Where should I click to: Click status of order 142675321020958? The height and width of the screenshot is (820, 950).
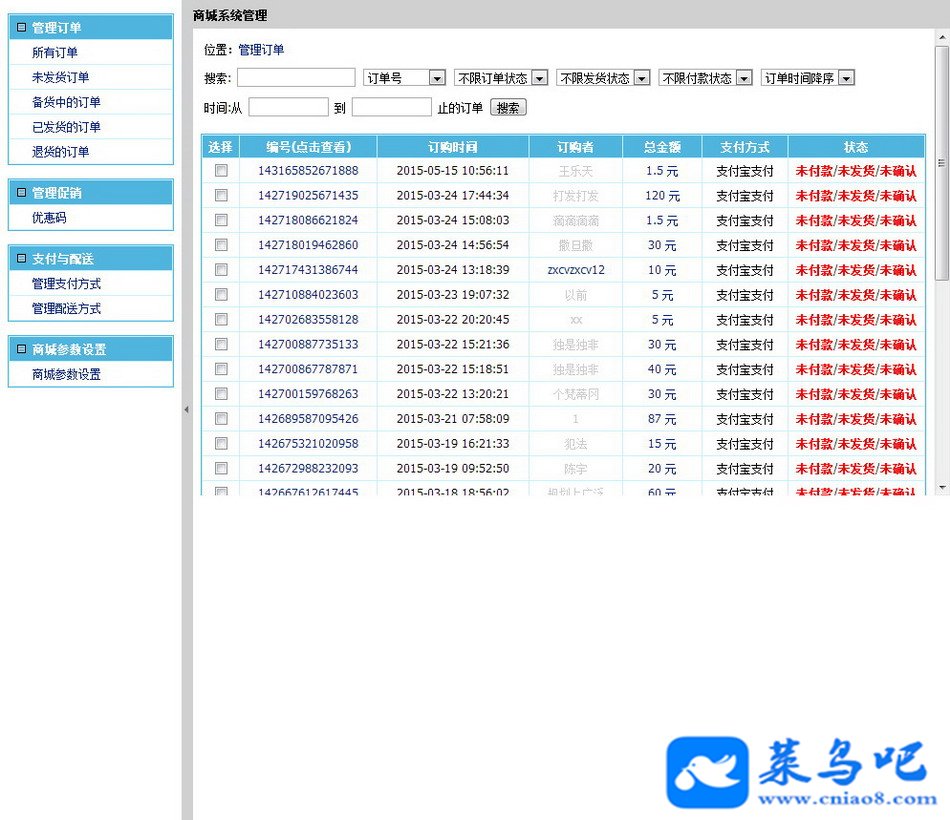click(x=855, y=444)
